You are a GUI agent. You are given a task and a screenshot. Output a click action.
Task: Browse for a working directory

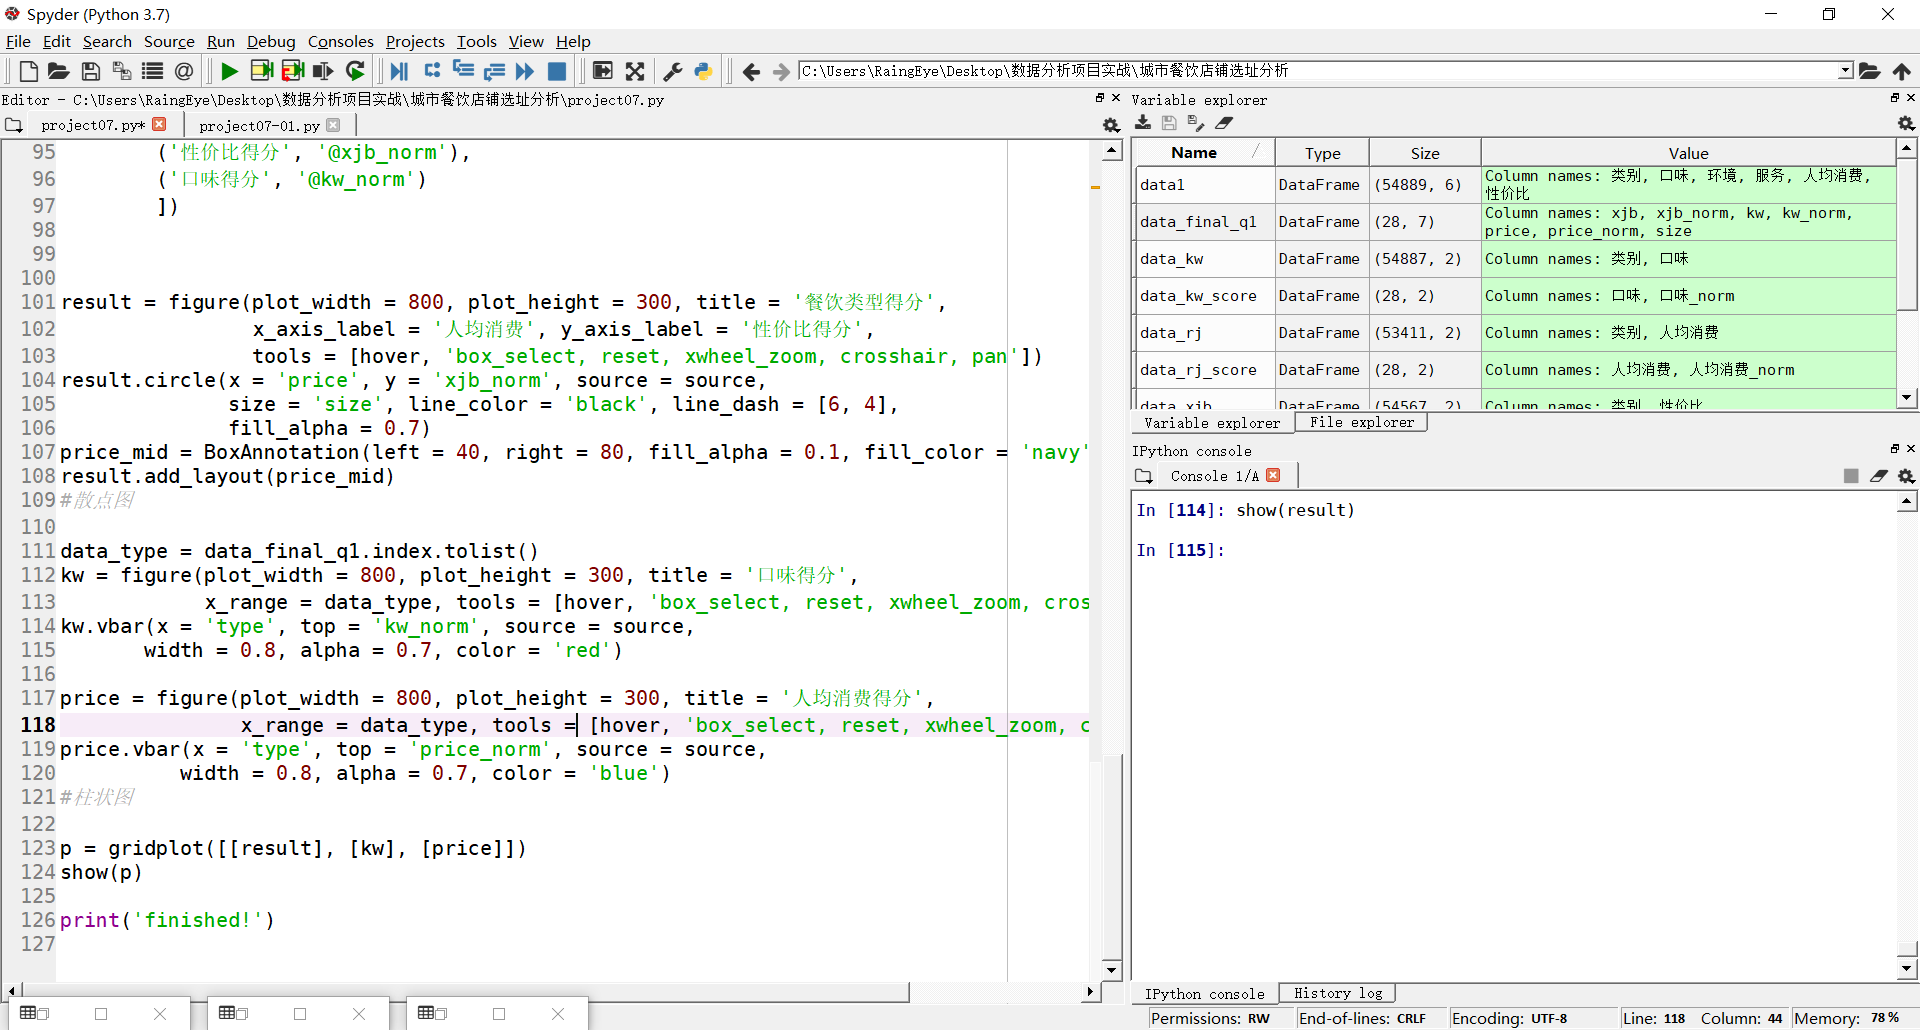tap(1870, 71)
